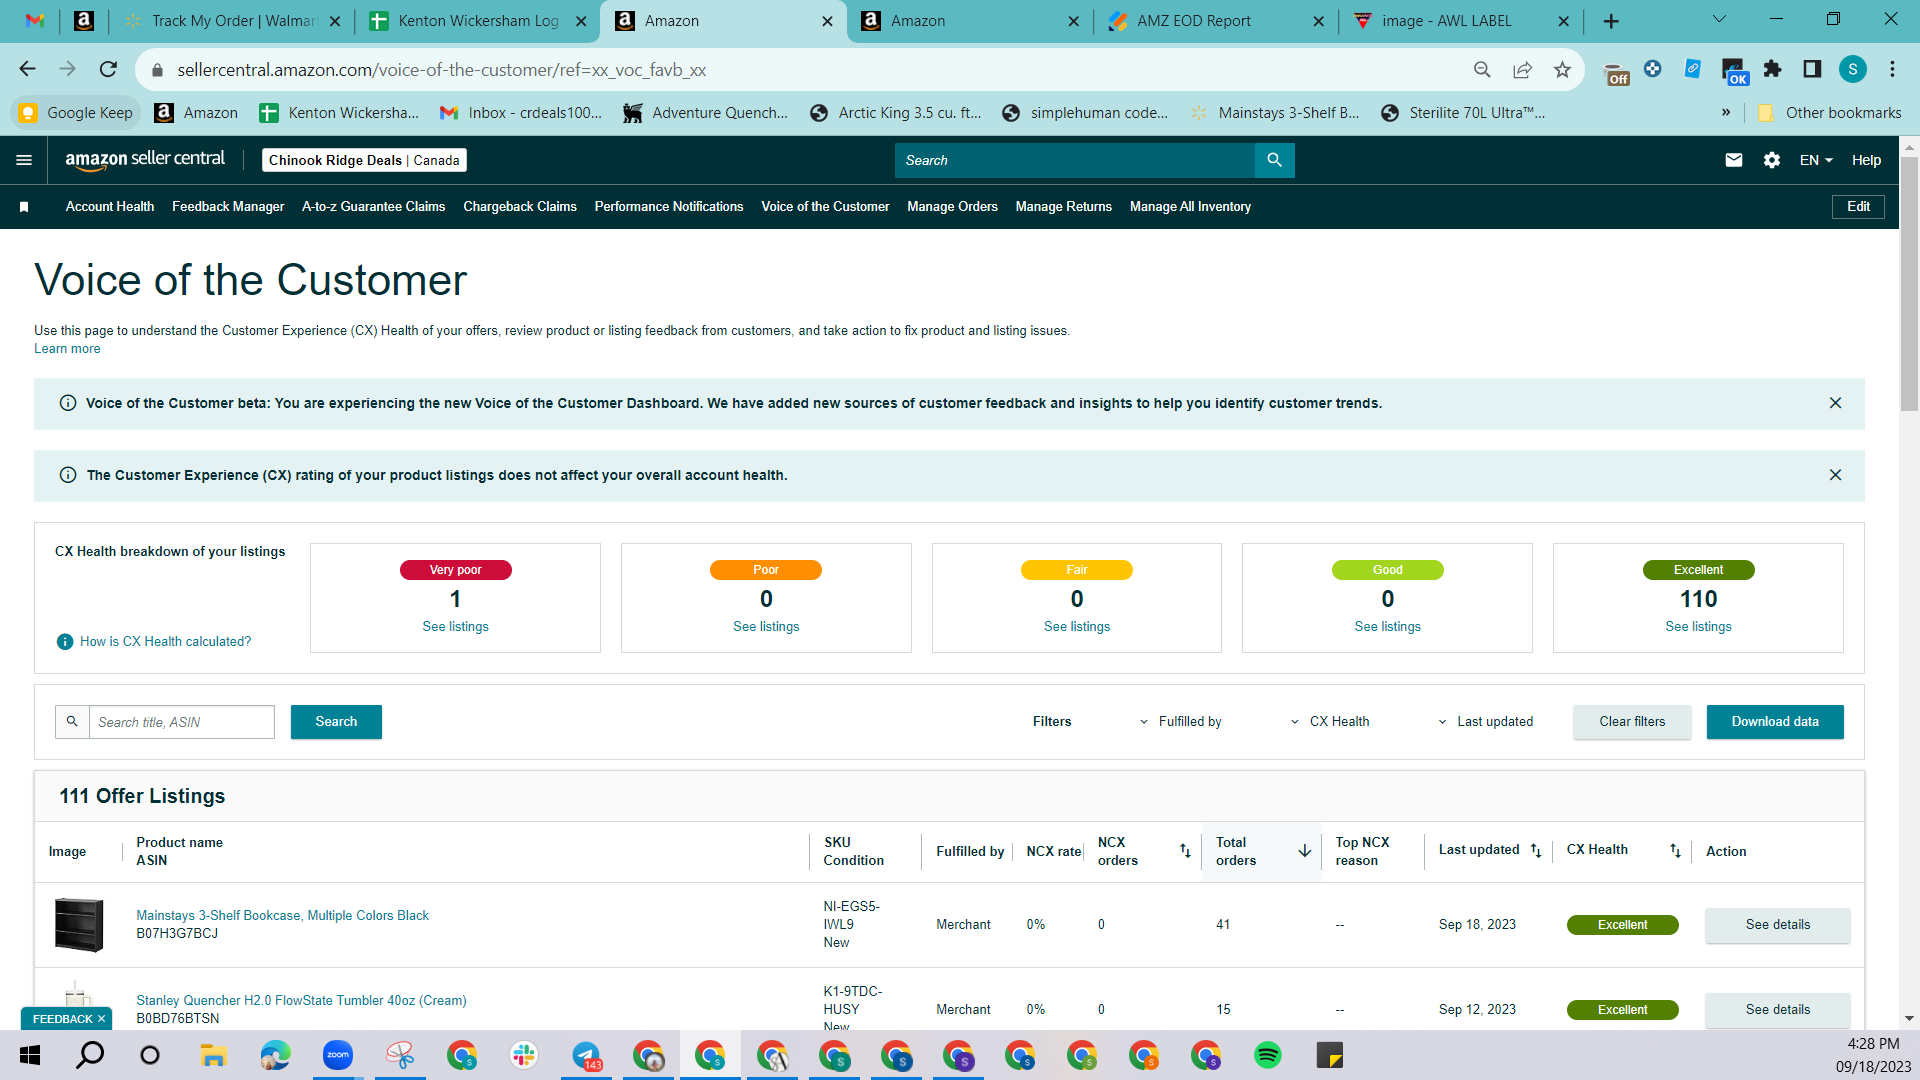The width and height of the screenshot is (1920, 1080).
Task: Close the FEEDBACK widget
Action: [x=101, y=1019]
